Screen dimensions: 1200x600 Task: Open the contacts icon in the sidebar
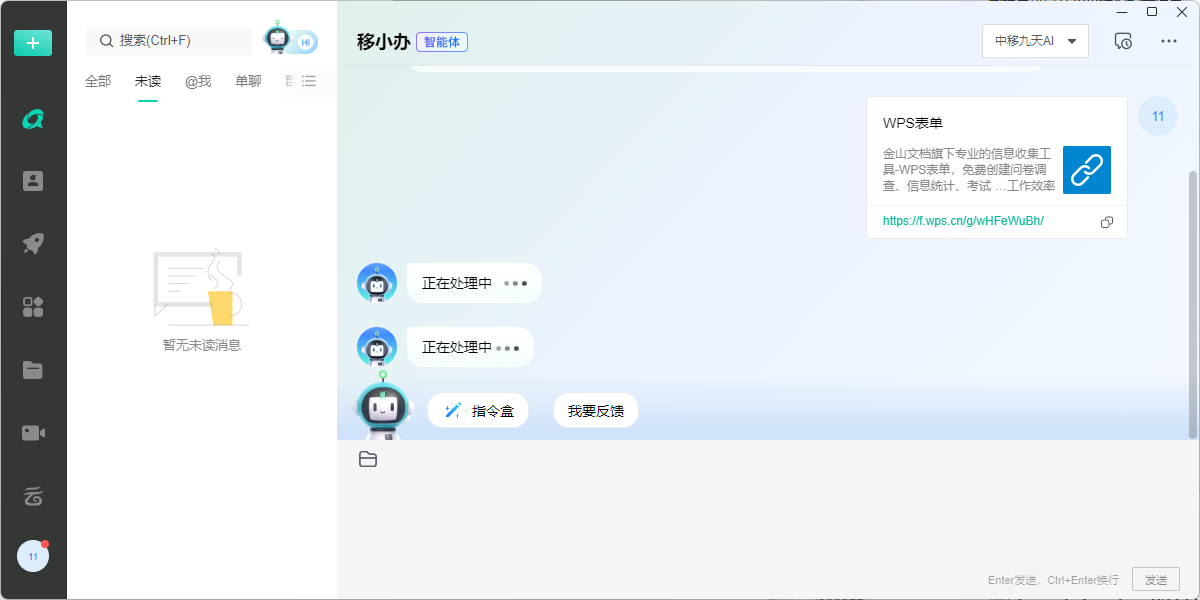point(33,180)
